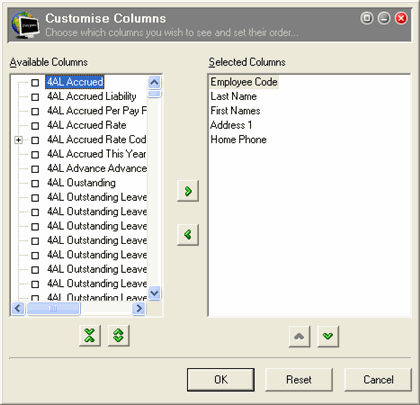This screenshot has width=420, height=405.
Task: Click the round restore icon in header
Action: 367,18
